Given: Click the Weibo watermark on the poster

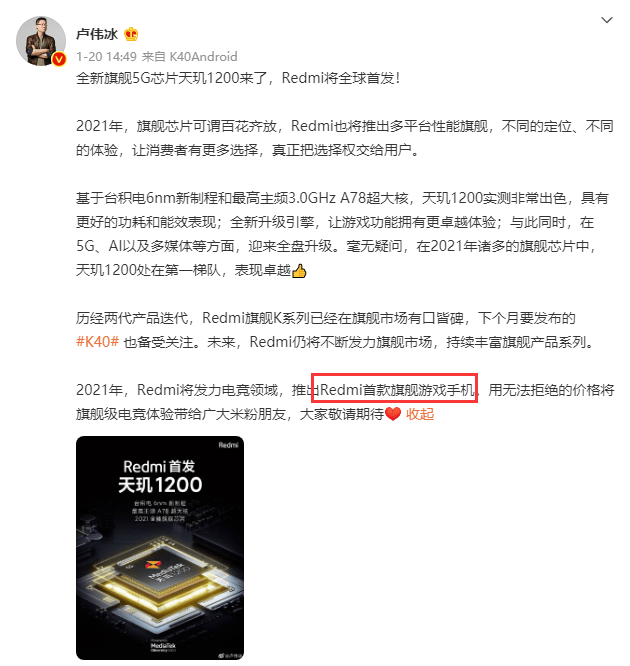Looking at the screenshot, I should 230,656.
